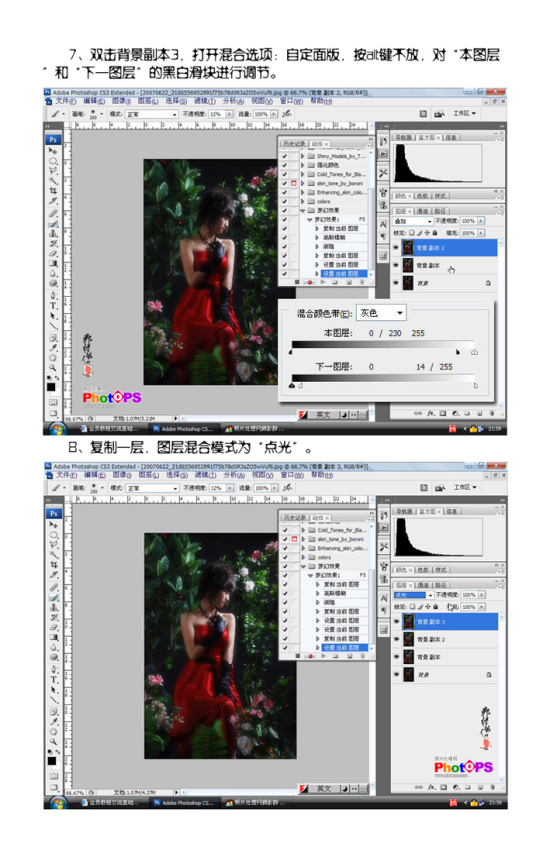The image size is (550, 857).
Task: Open 混合颜色带 灰色 dropdown
Action: (381, 313)
